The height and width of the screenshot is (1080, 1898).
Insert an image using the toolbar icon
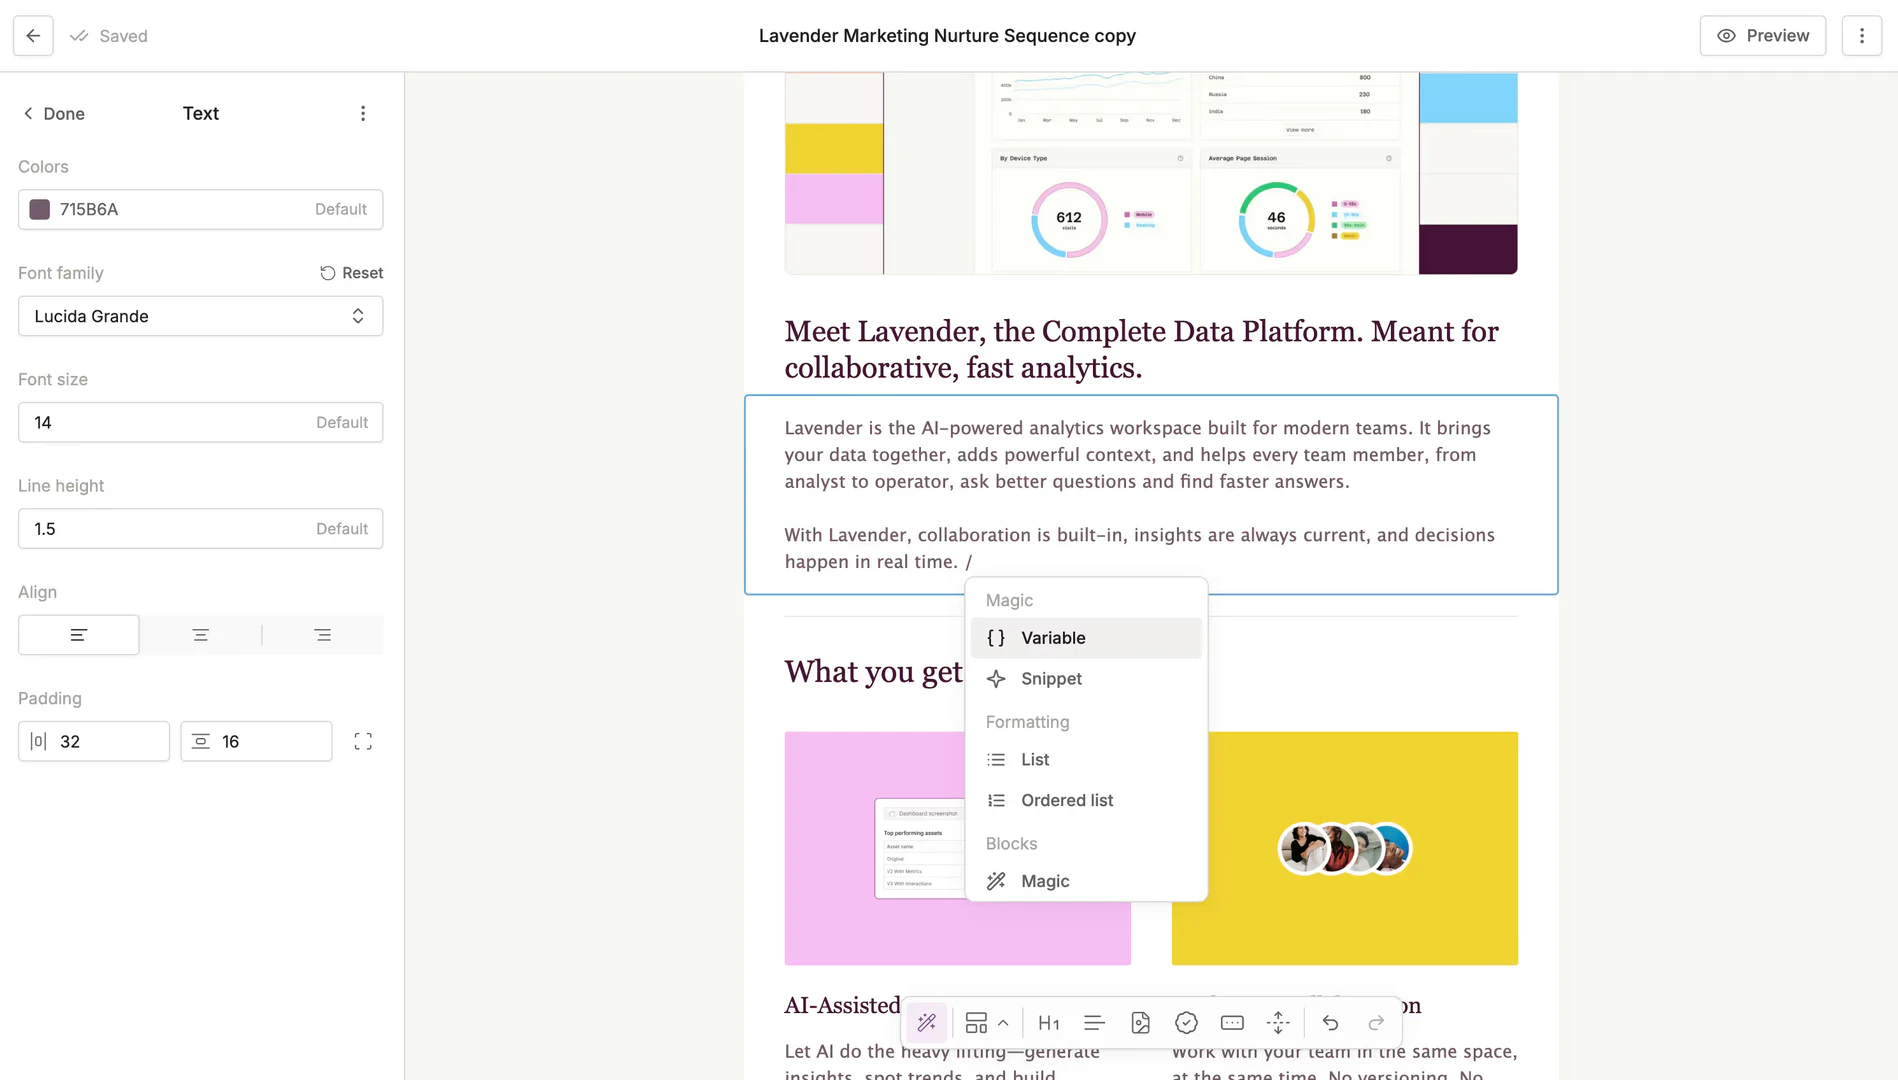click(x=1140, y=1022)
